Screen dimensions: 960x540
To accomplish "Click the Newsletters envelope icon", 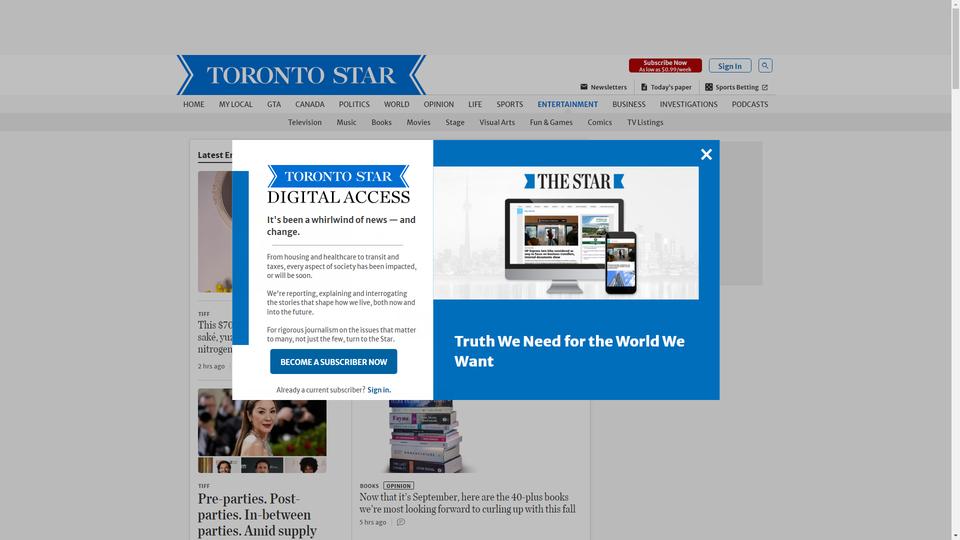I will pos(583,87).
